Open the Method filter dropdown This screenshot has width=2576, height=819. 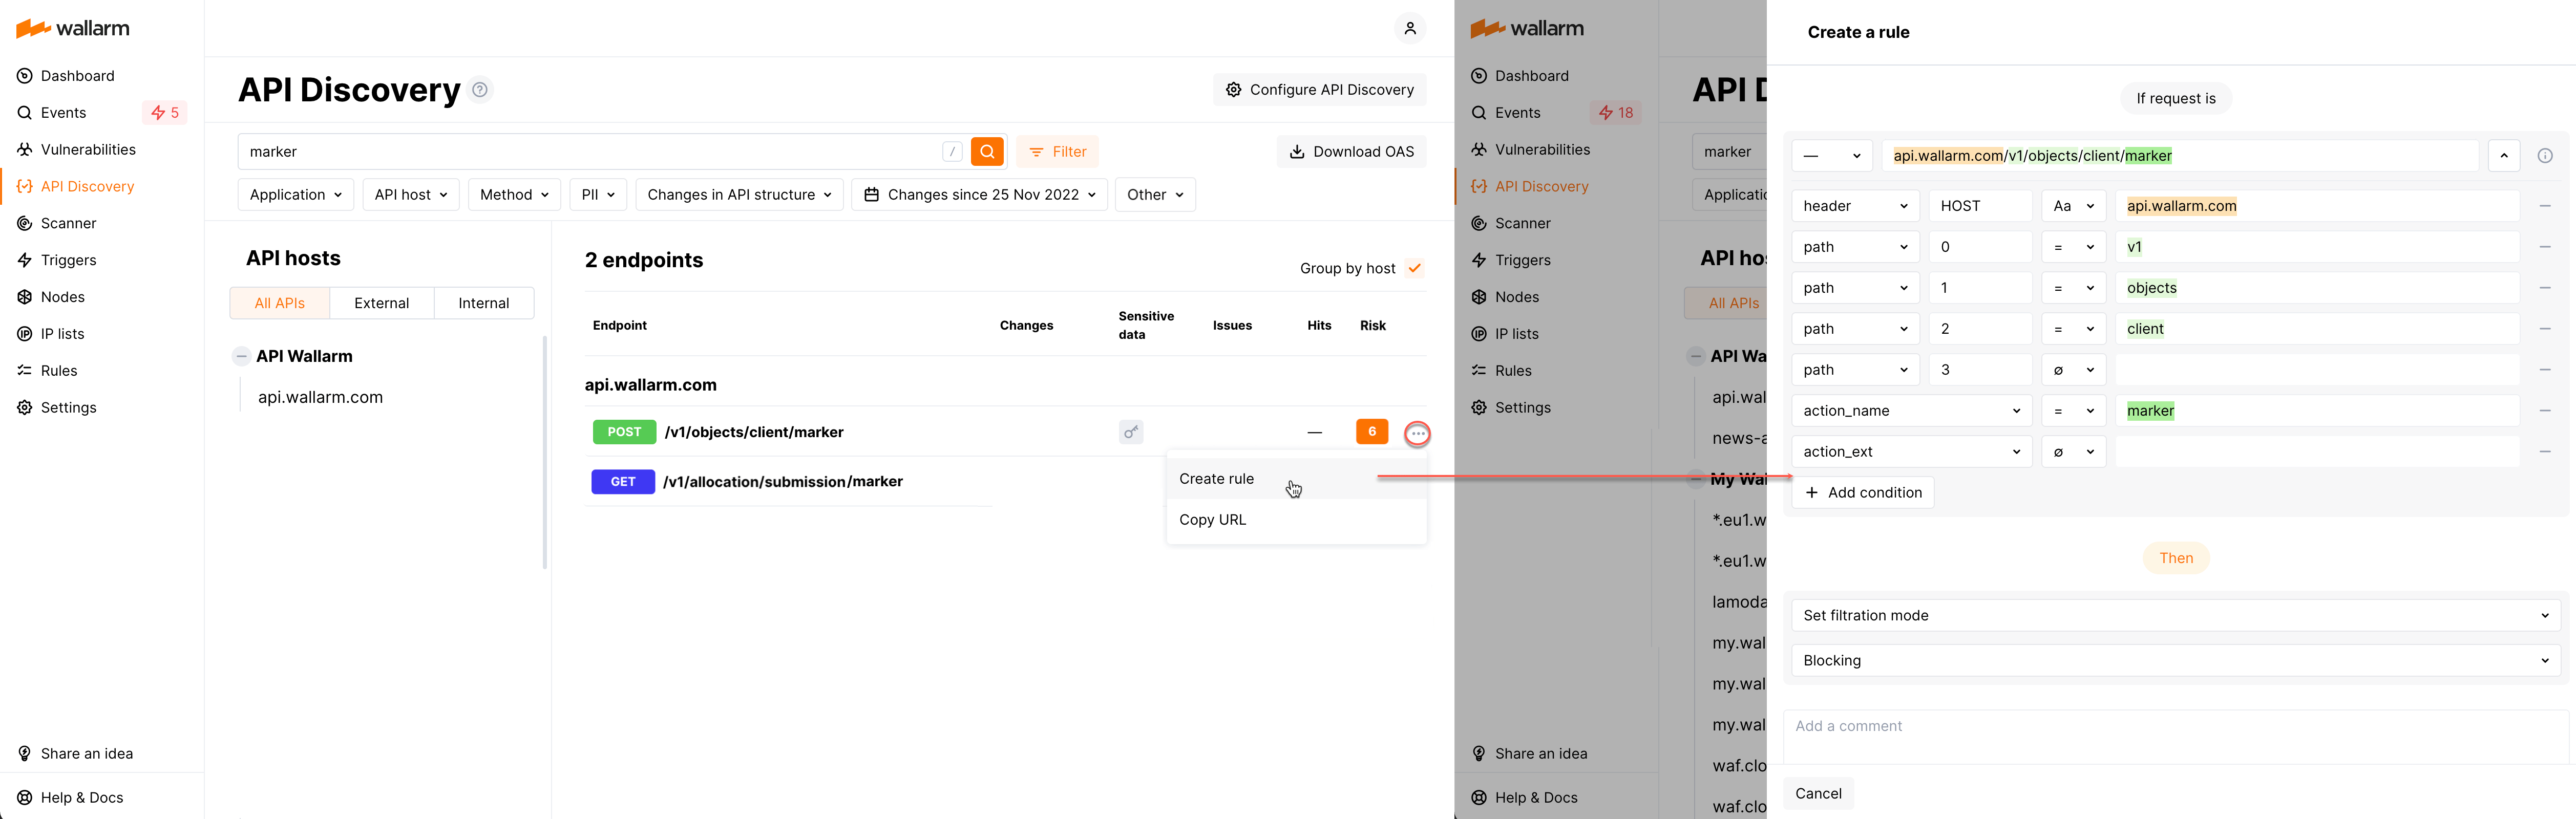pos(514,194)
